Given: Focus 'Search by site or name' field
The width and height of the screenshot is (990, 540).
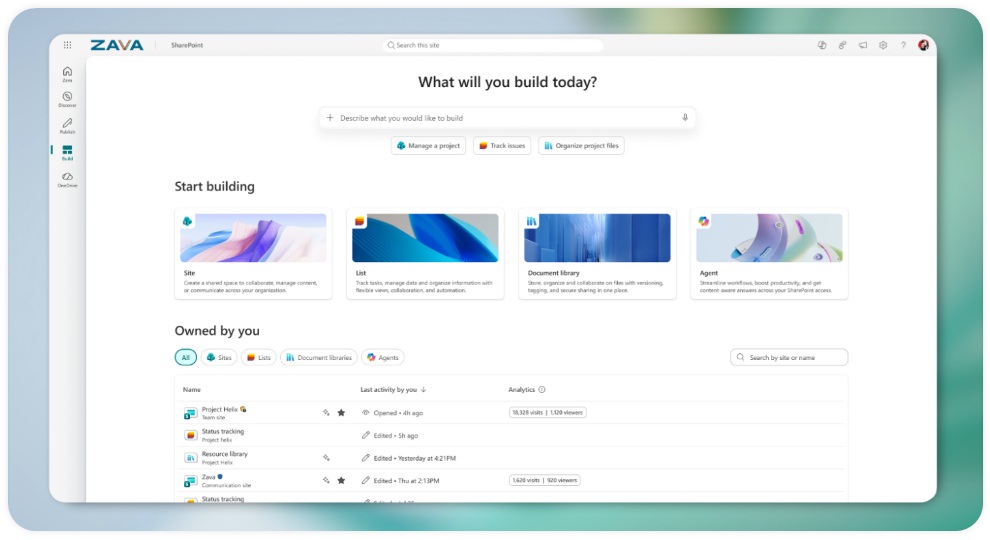Looking at the screenshot, I should (x=789, y=357).
